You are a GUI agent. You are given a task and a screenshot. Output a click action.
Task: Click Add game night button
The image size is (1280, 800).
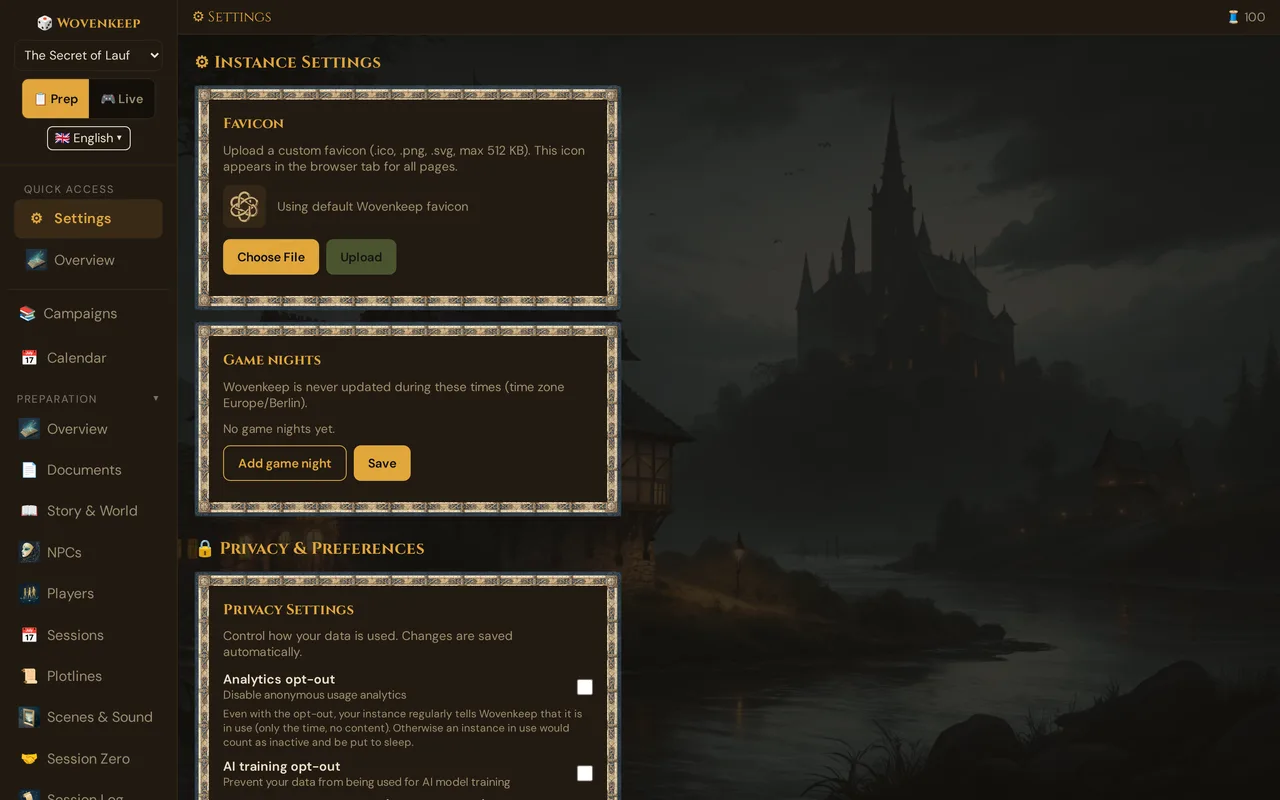(x=285, y=463)
